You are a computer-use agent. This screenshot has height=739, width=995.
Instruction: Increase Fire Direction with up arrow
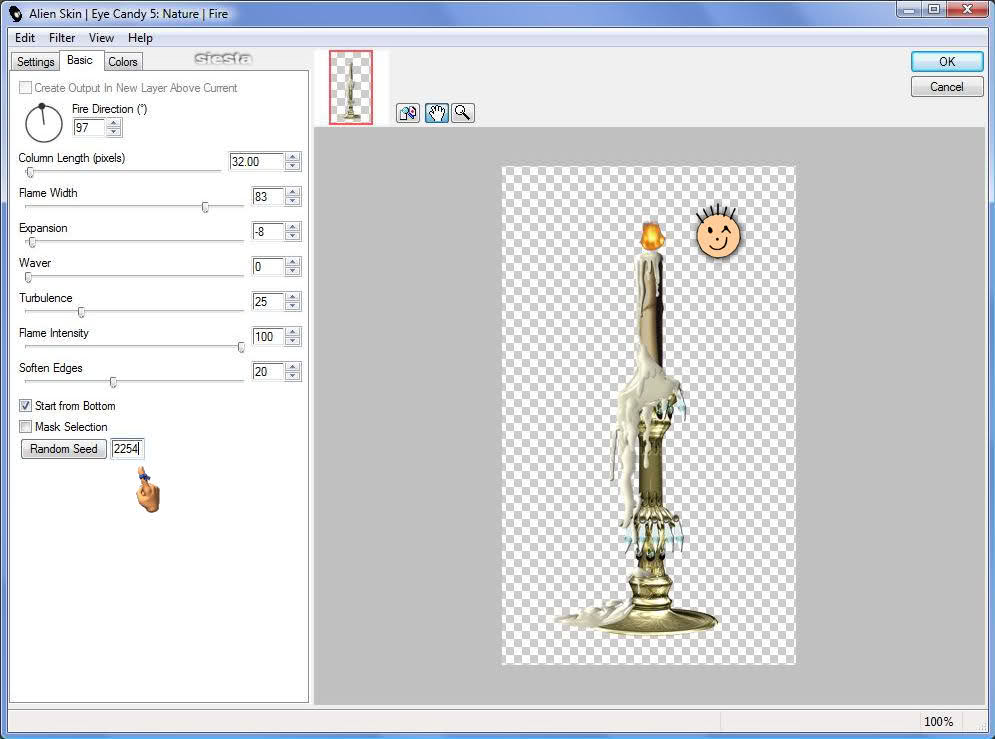coord(114,123)
